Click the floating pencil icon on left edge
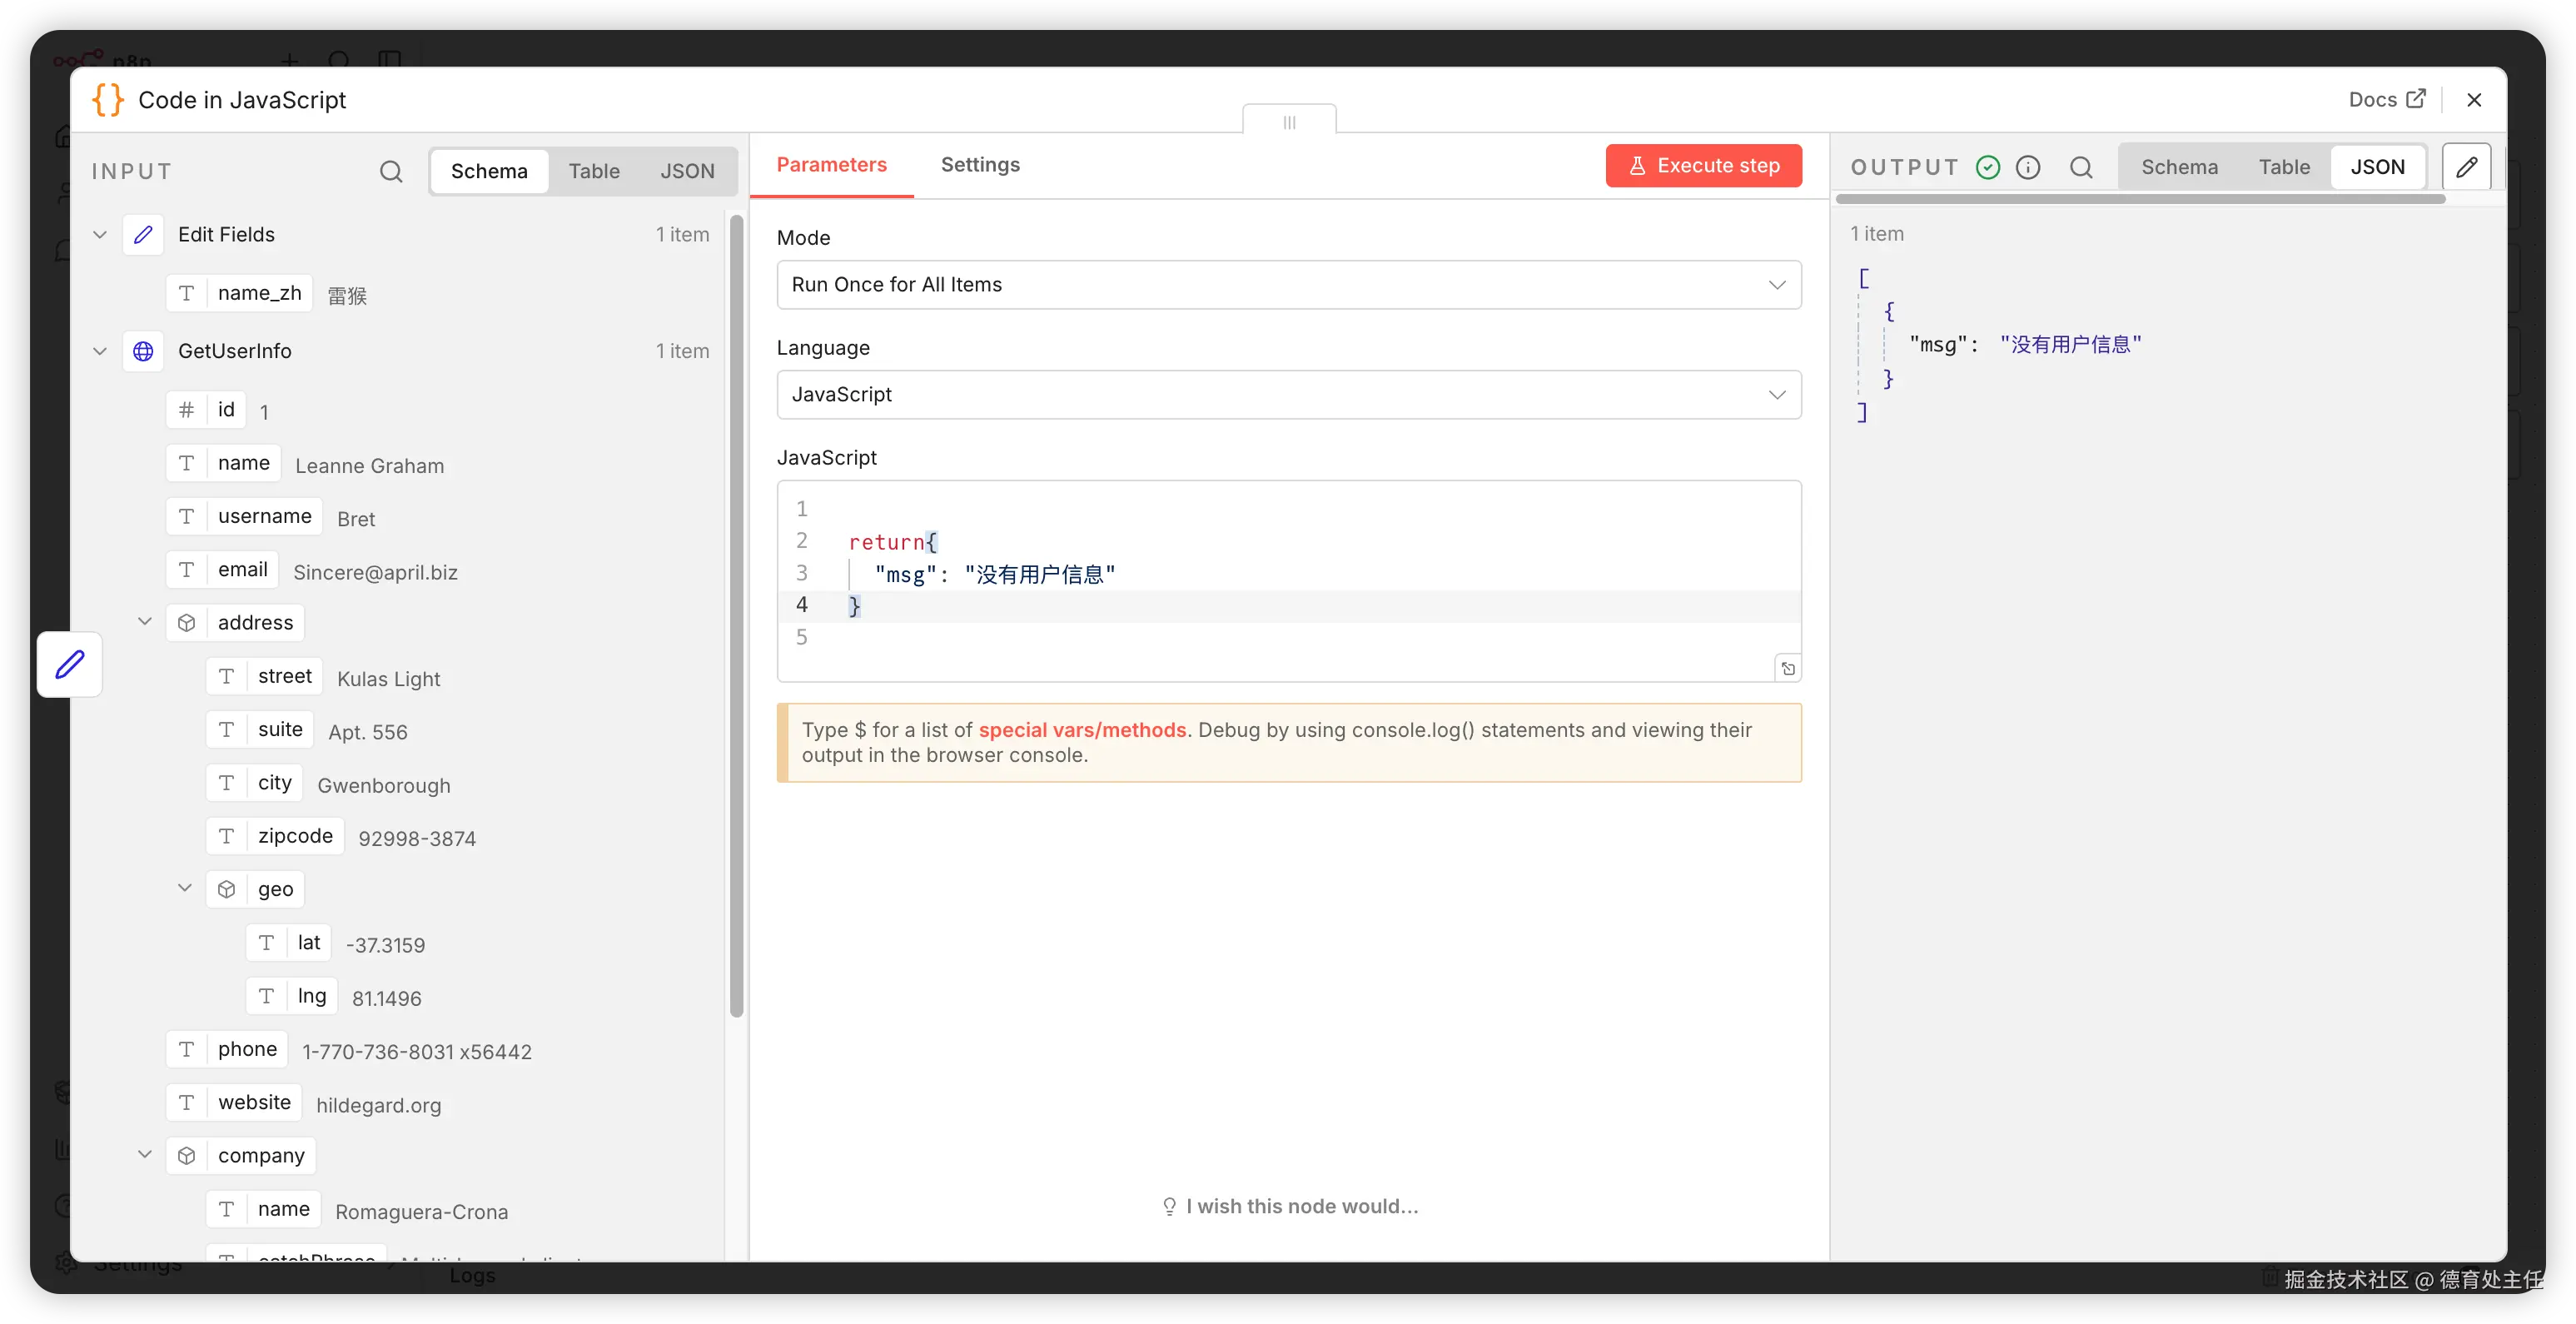 70,664
